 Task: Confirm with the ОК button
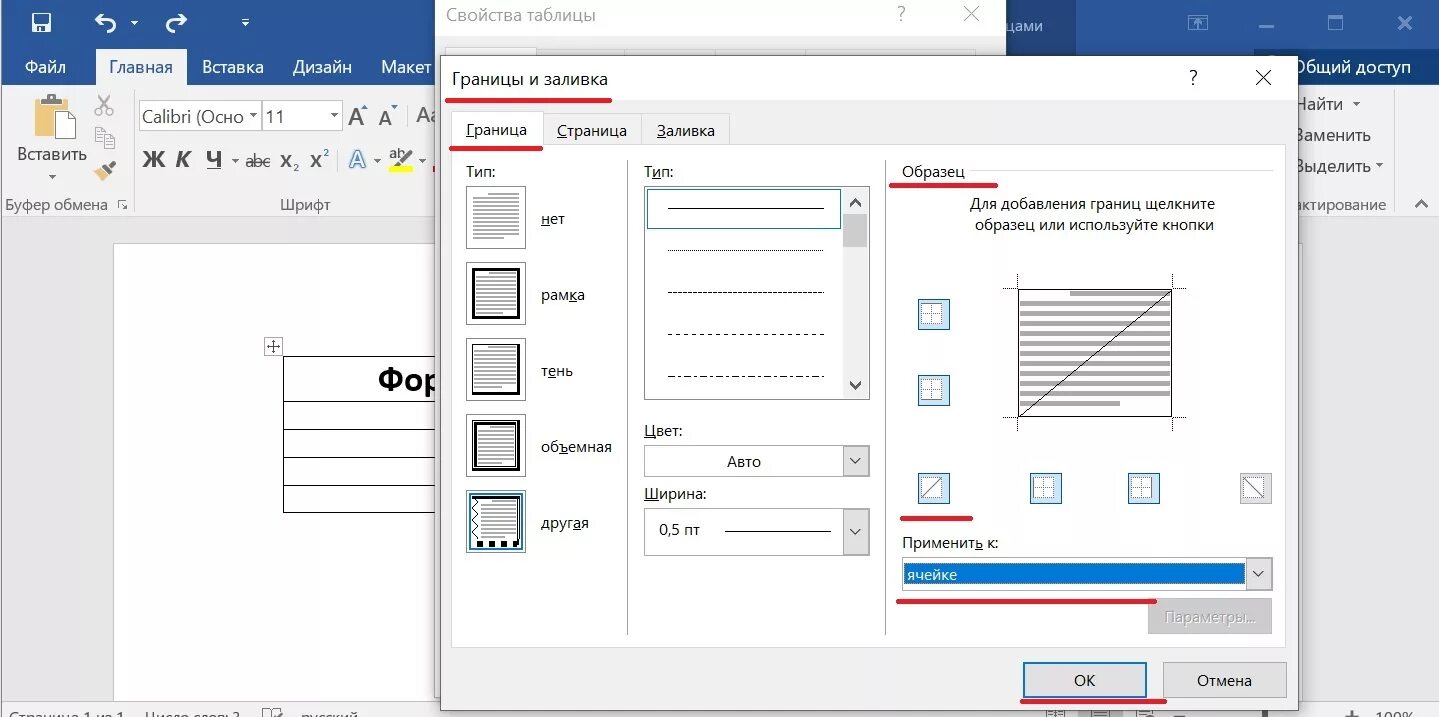click(1085, 680)
